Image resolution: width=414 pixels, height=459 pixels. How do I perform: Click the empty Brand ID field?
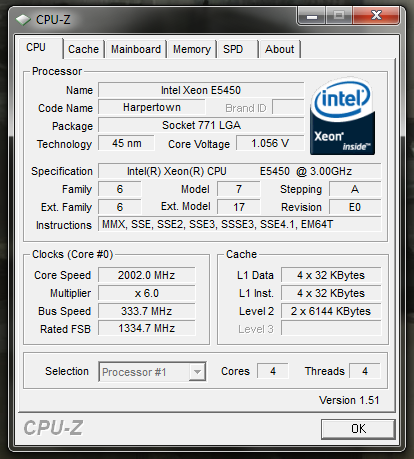(x=288, y=107)
